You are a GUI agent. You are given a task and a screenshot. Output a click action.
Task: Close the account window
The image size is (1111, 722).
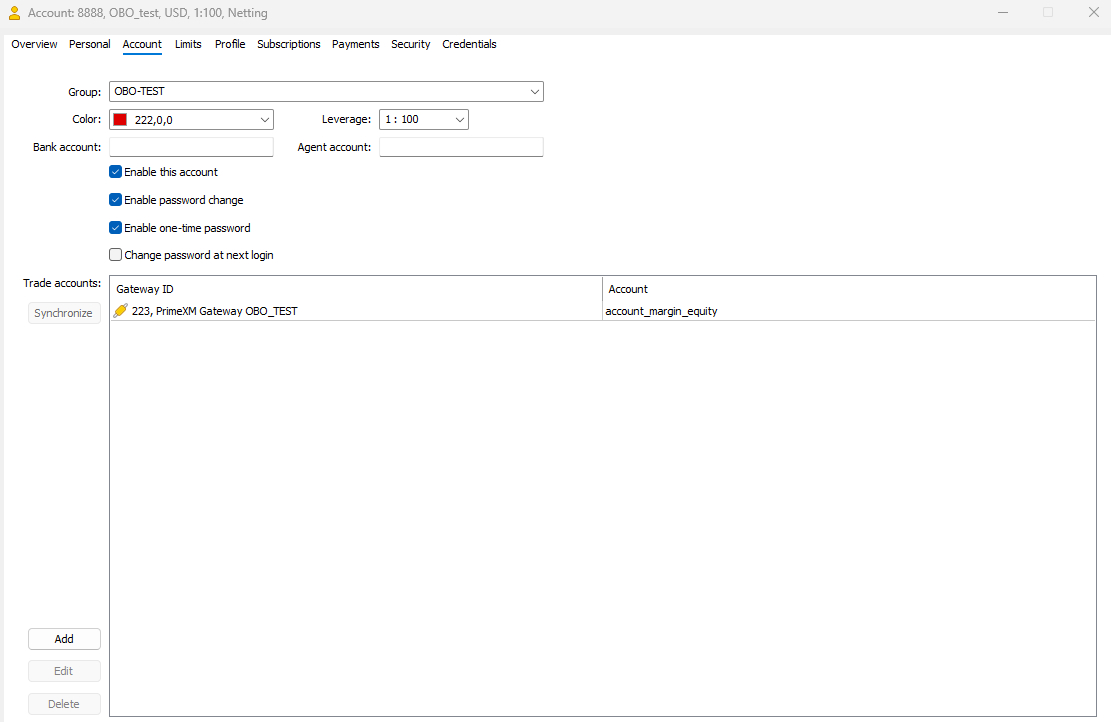(1093, 13)
